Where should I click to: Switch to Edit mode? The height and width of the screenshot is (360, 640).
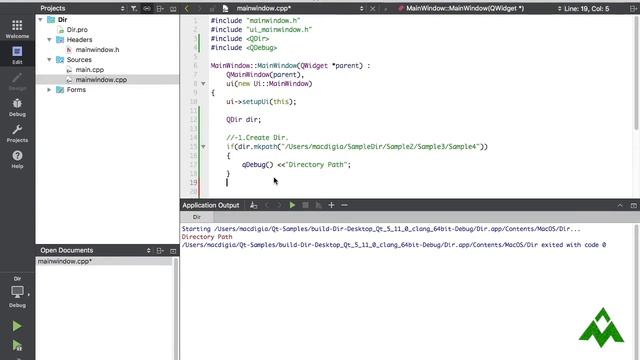(17, 55)
